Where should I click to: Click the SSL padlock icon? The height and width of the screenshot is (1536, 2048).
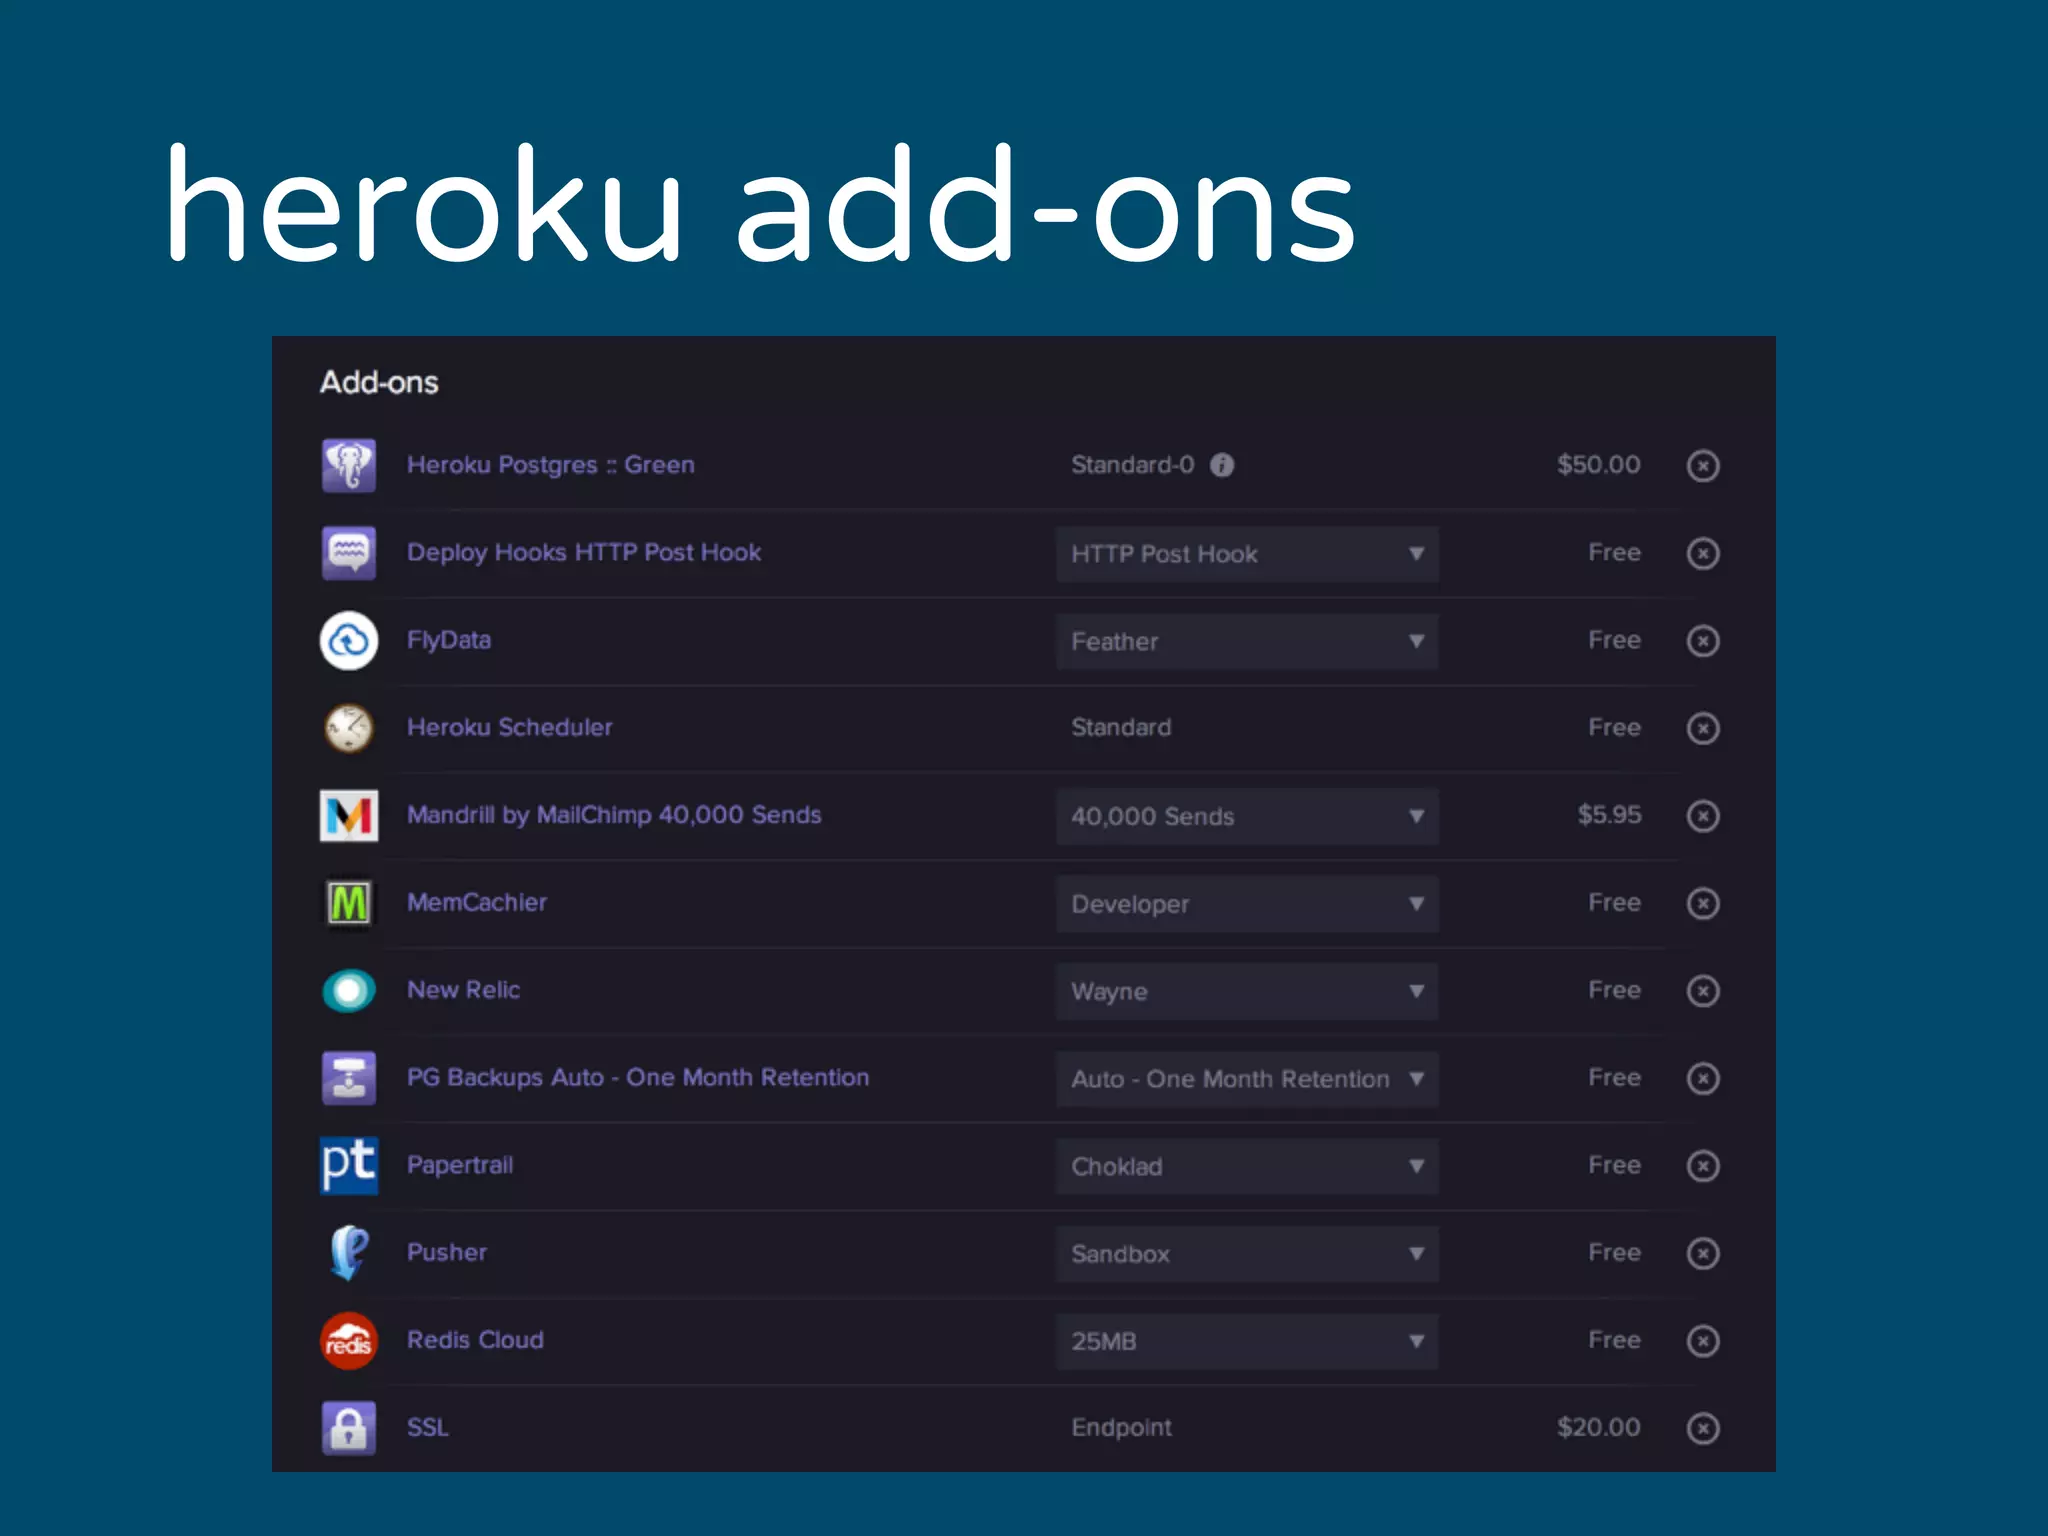[349, 1428]
